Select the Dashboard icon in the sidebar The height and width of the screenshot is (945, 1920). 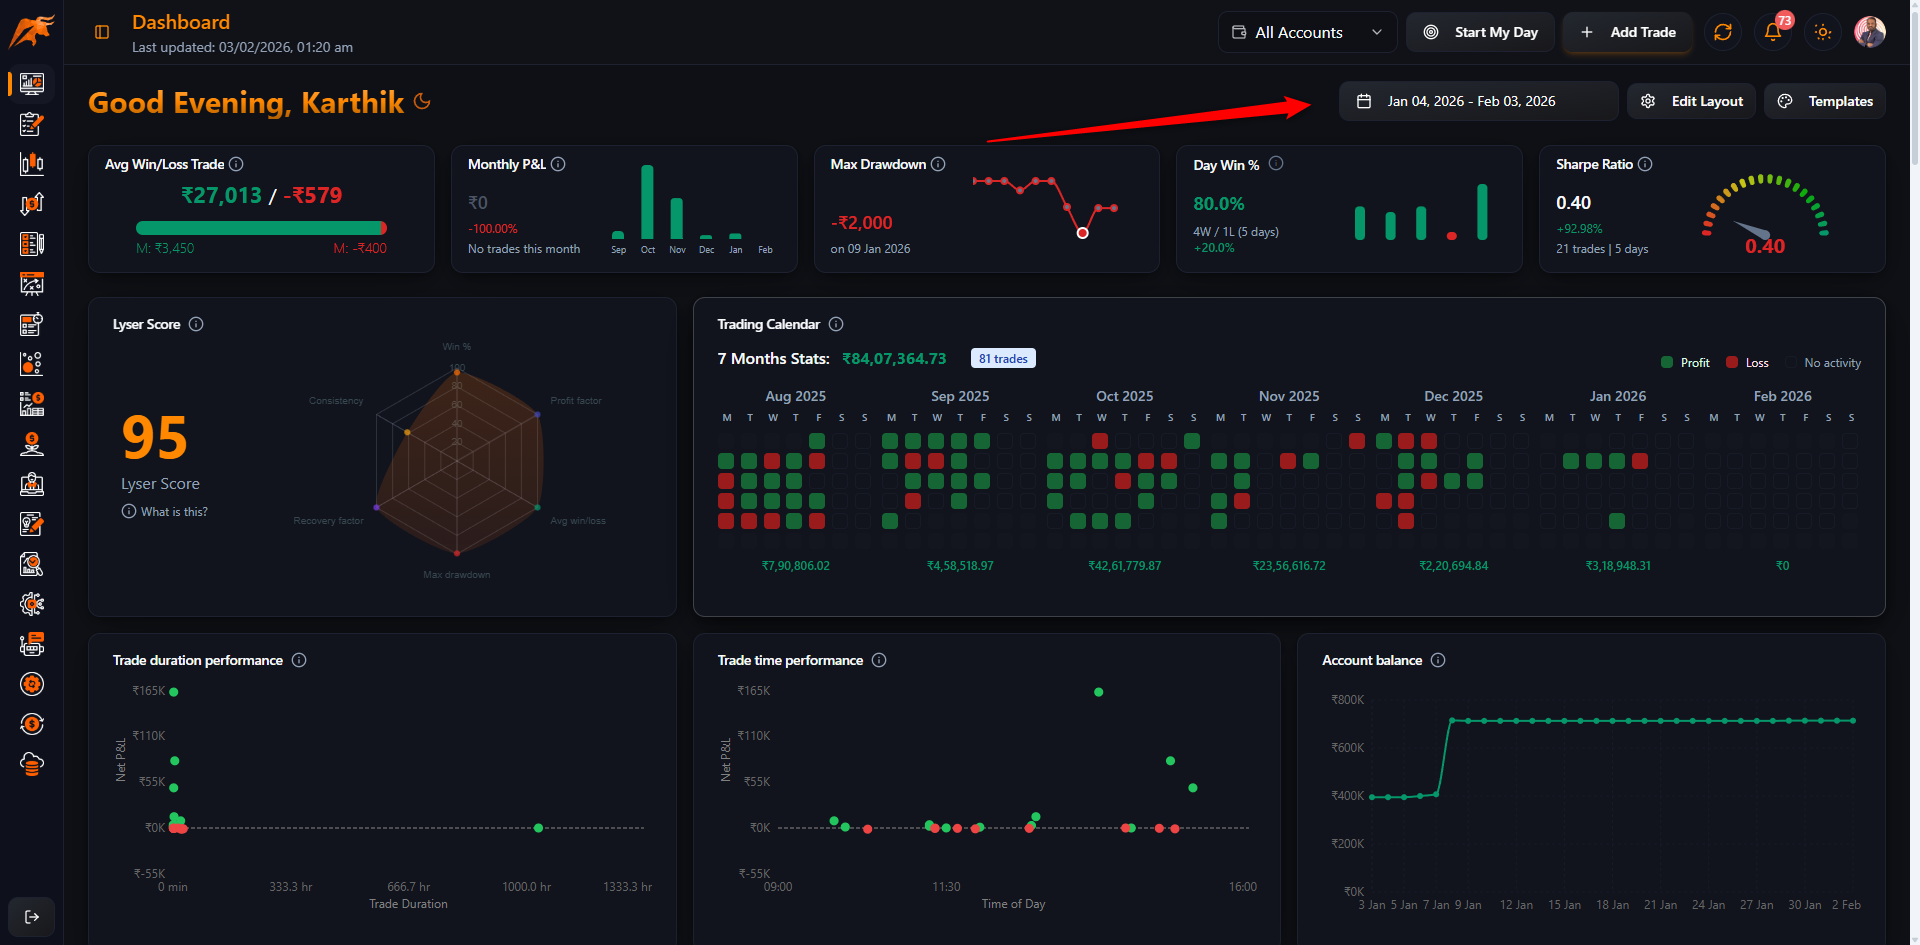pos(31,83)
